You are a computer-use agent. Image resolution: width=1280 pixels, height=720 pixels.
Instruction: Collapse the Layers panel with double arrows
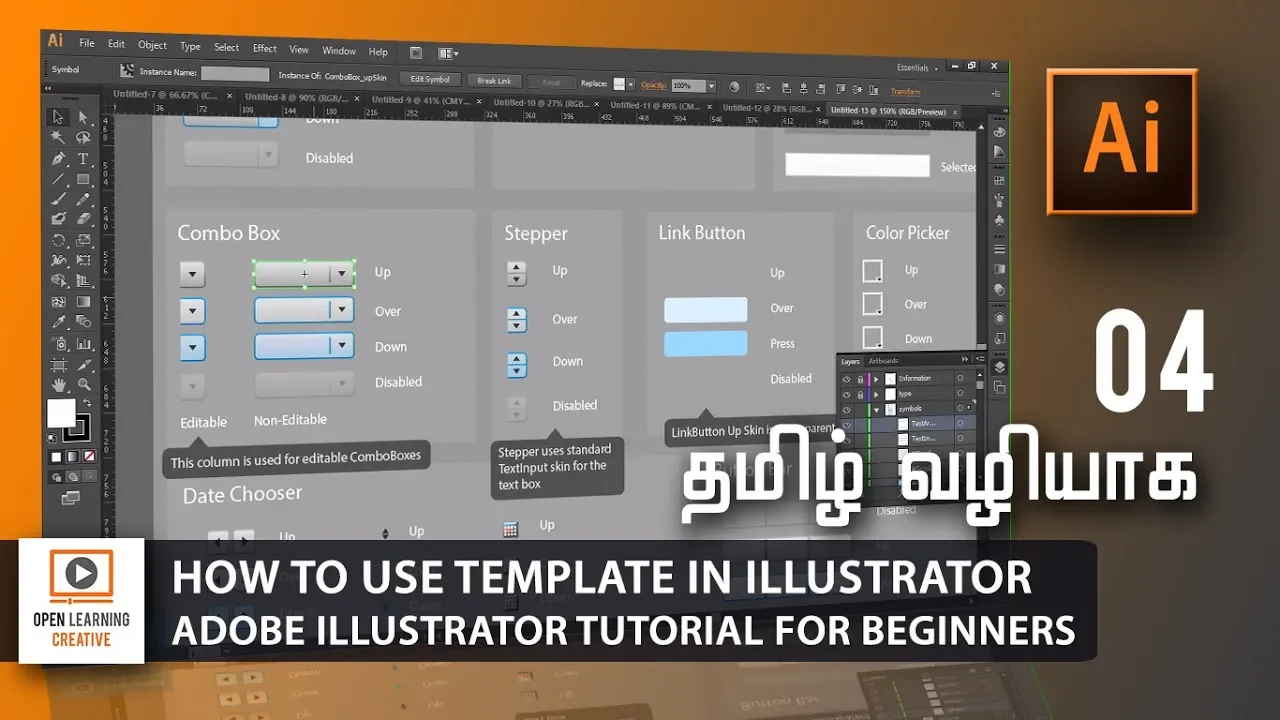click(x=965, y=359)
